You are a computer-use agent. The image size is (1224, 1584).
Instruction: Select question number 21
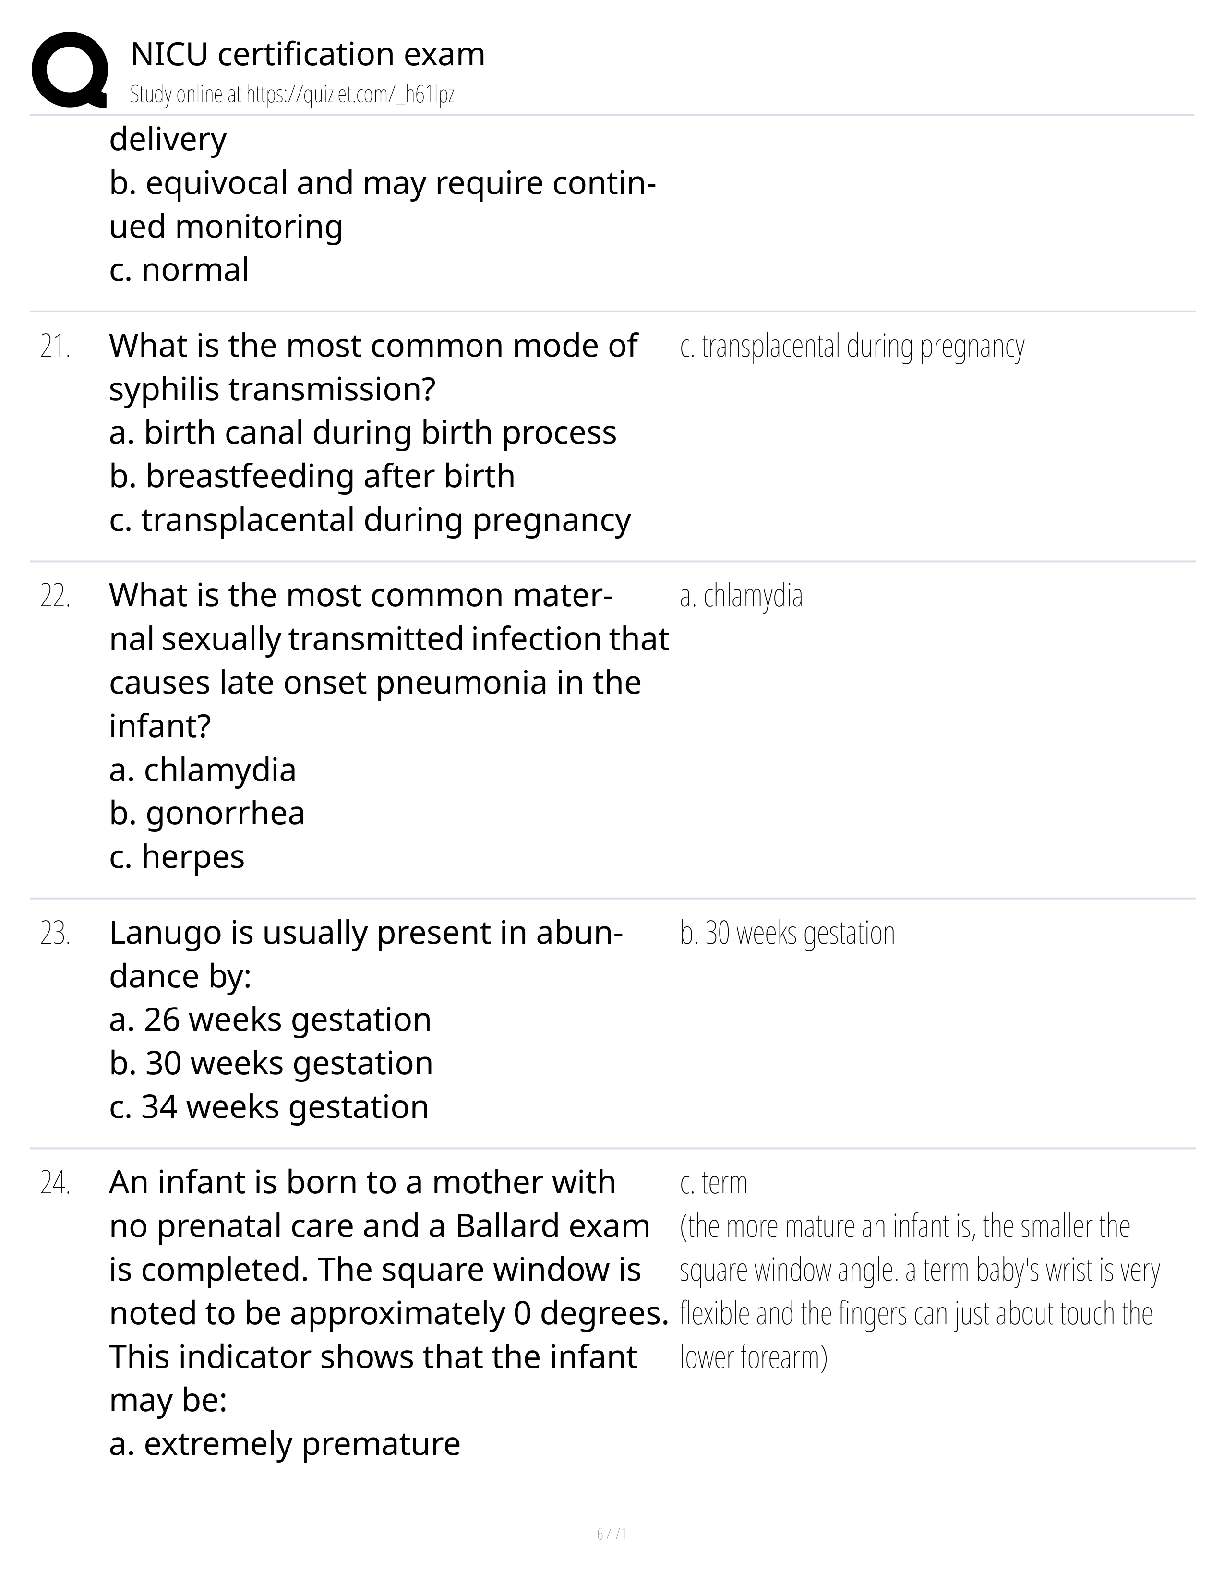point(55,346)
